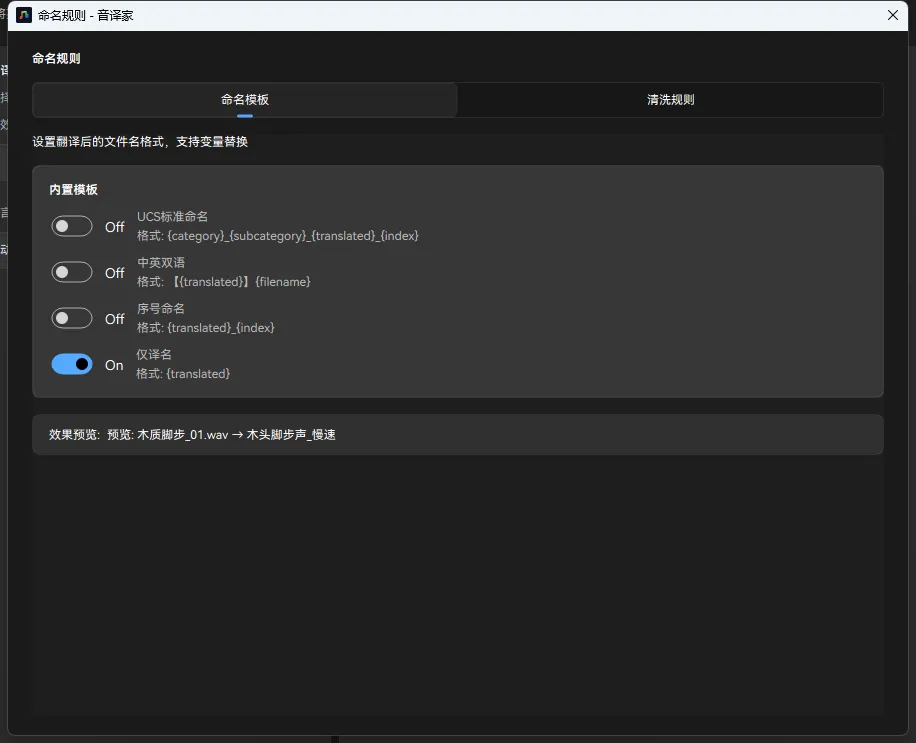Click the 音译家 app icon in title bar
The image size is (916, 743).
coord(24,15)
